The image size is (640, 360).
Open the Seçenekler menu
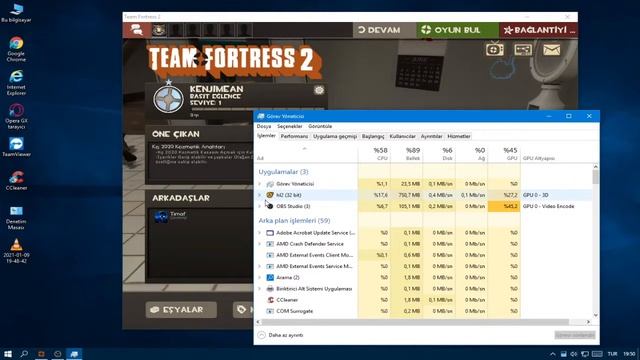tap(290, 127)
